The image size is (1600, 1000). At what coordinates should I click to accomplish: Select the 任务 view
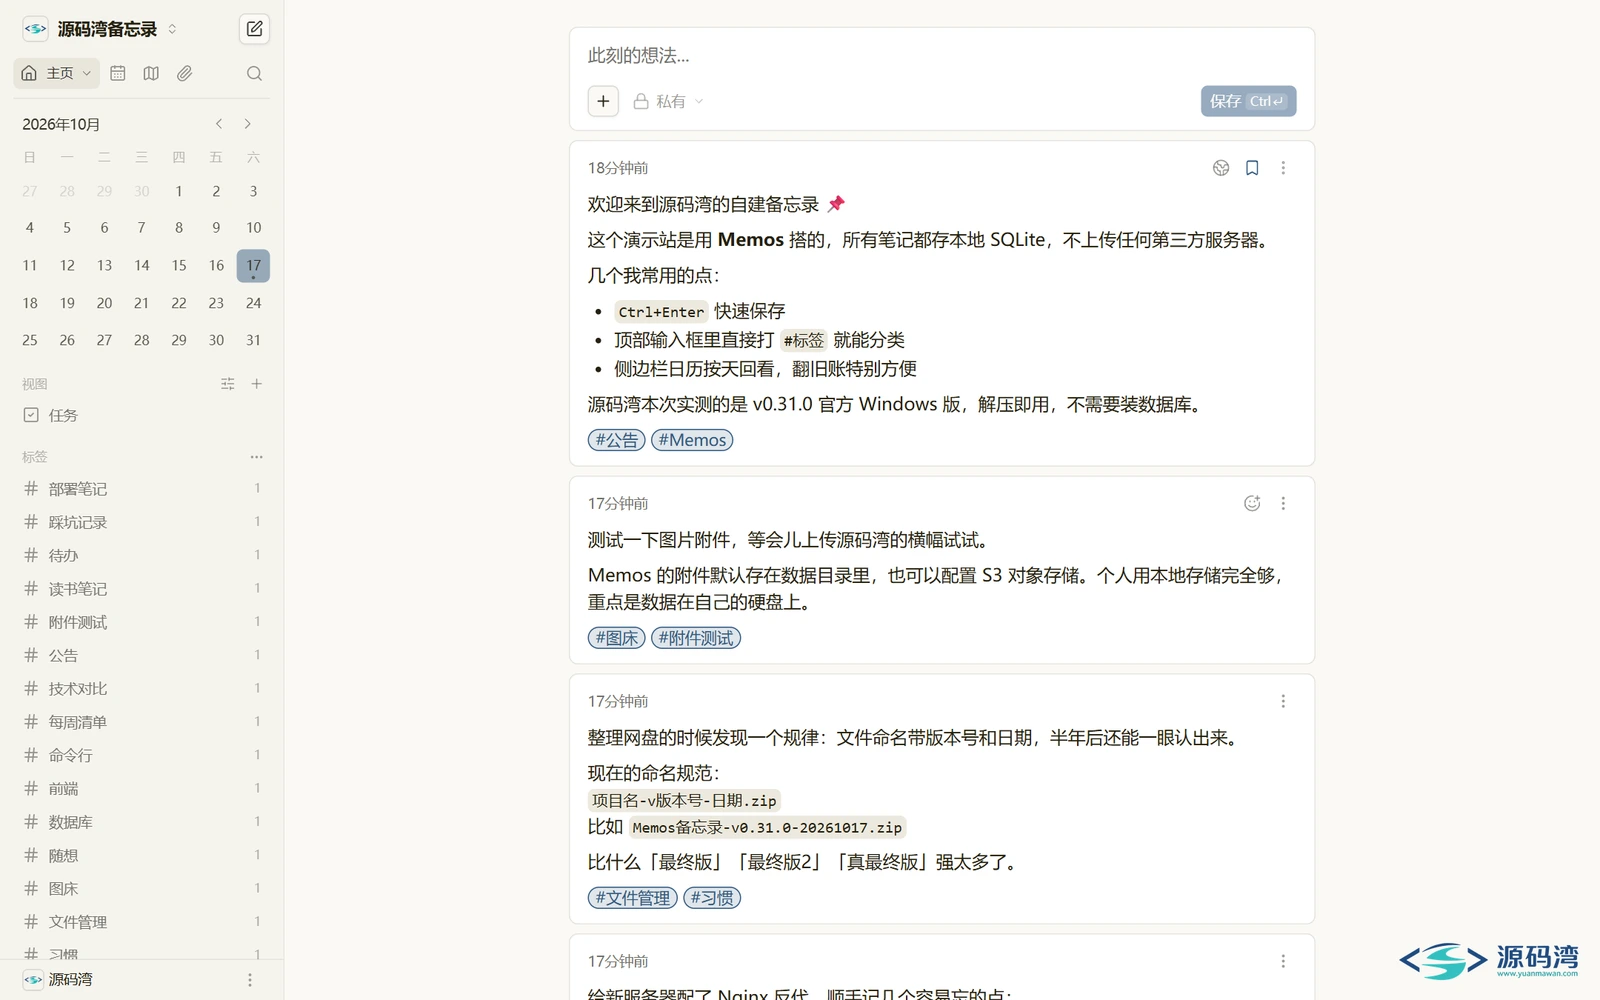point(141,415)
